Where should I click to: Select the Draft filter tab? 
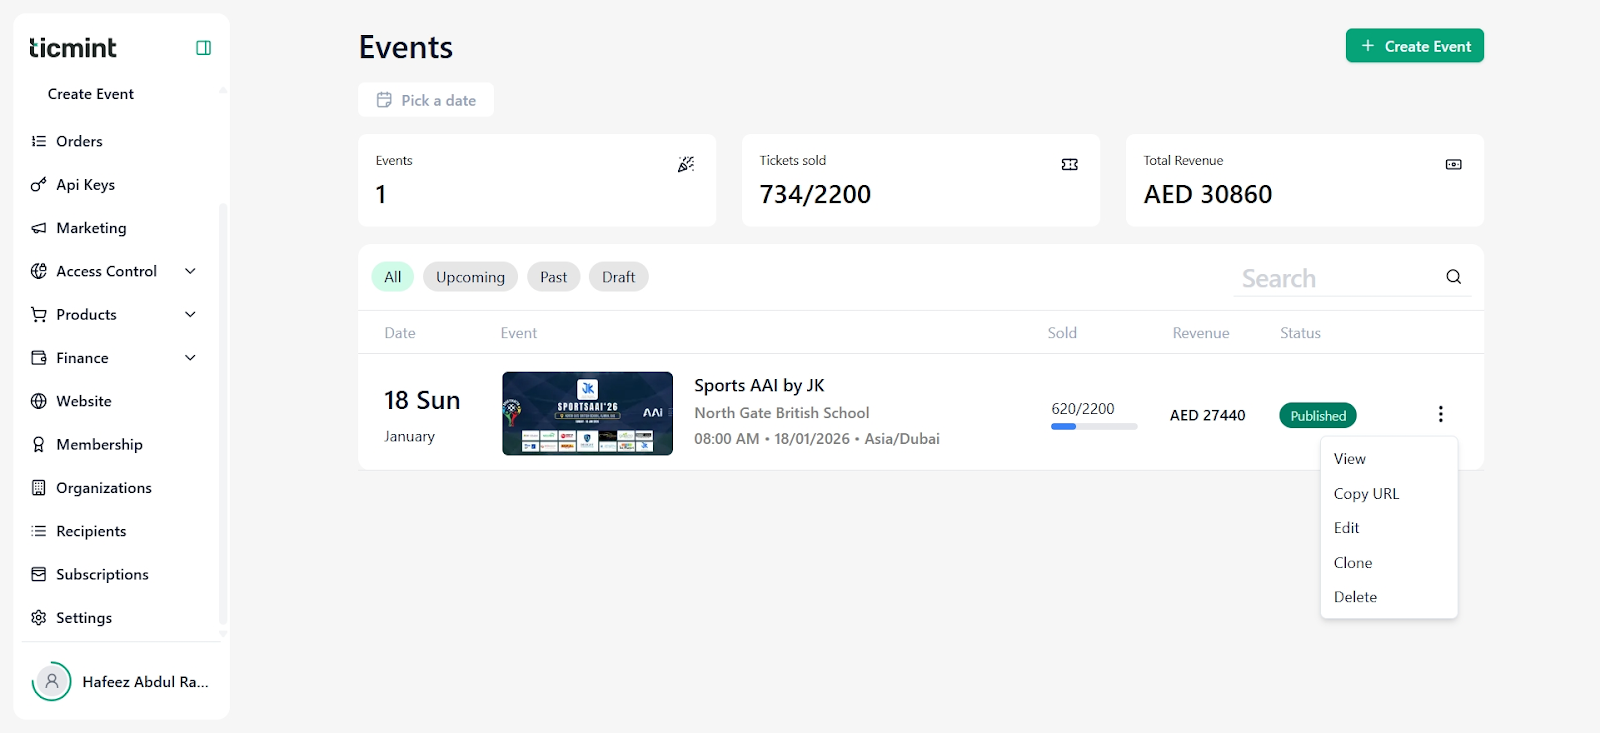pos(618,277)
